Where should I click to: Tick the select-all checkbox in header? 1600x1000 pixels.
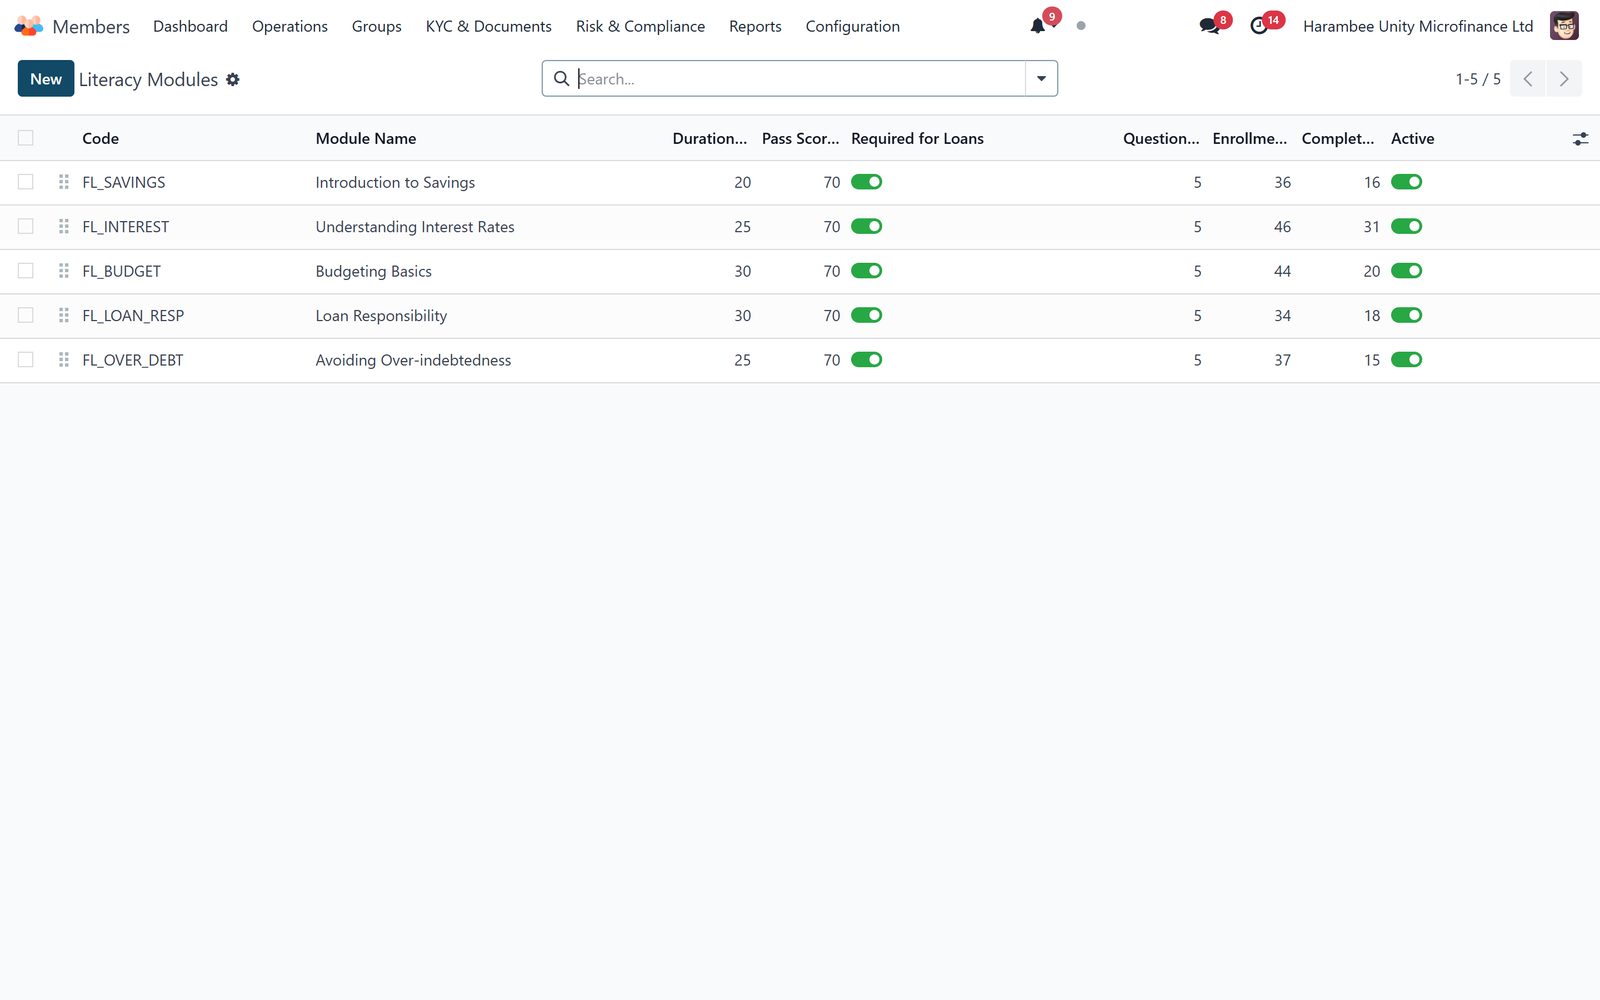[26, 138]
